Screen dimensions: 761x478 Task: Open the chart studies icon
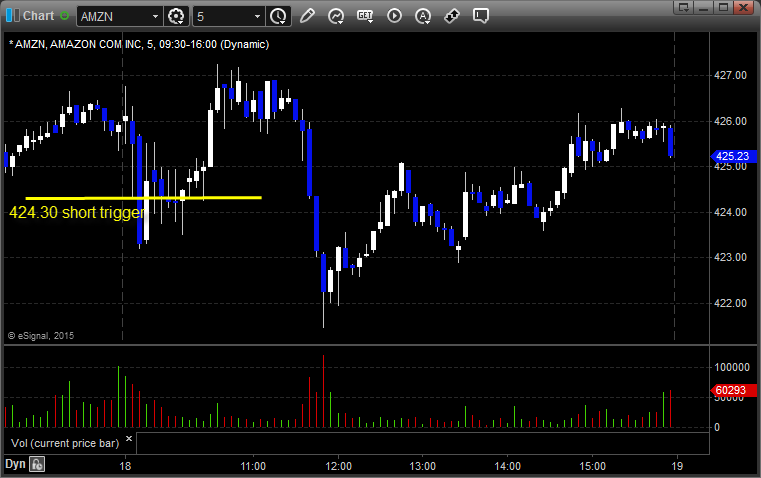click(335, 16)
